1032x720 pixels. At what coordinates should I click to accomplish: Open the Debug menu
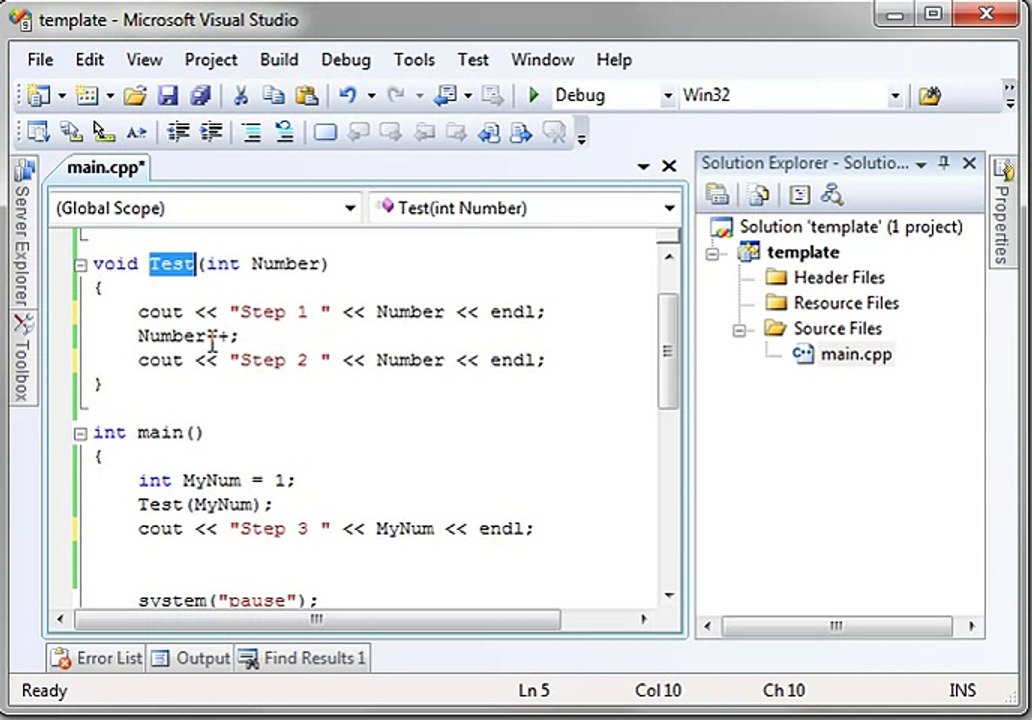point(346,60)
